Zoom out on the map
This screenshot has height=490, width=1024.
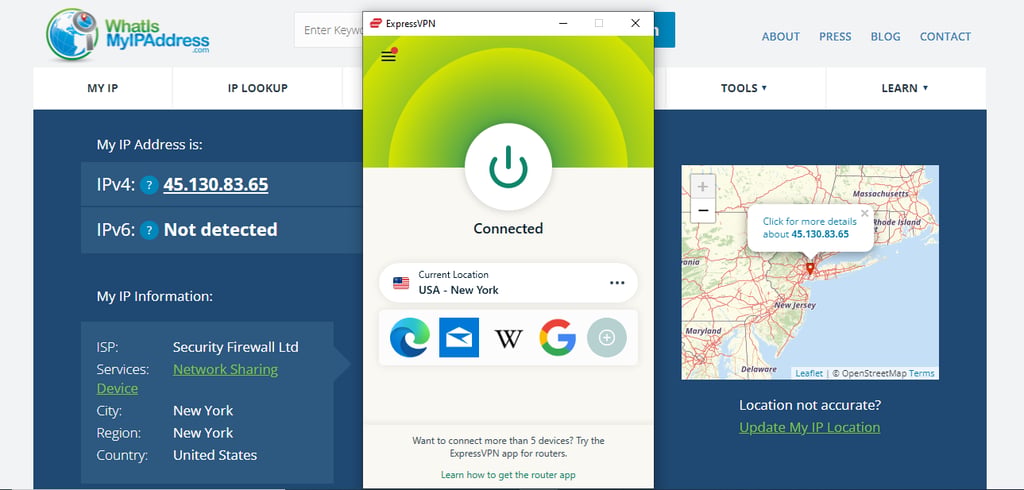coord(703,210)
